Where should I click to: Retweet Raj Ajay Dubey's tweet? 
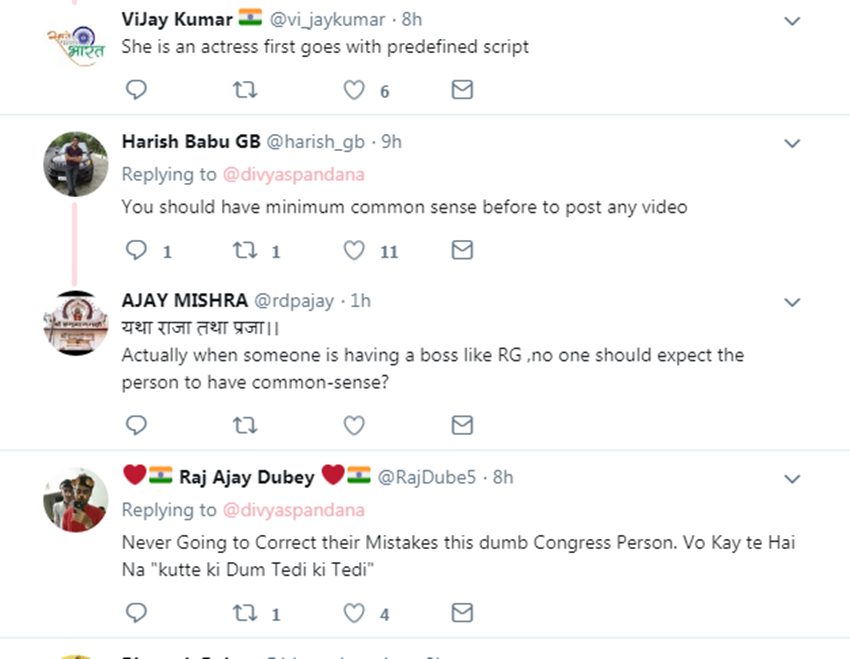245,612
